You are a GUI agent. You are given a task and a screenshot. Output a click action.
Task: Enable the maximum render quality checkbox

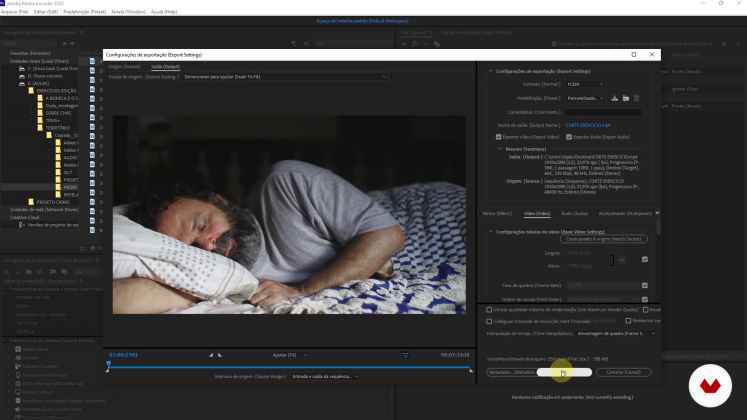pyautogui.click(x=489, y=309)
